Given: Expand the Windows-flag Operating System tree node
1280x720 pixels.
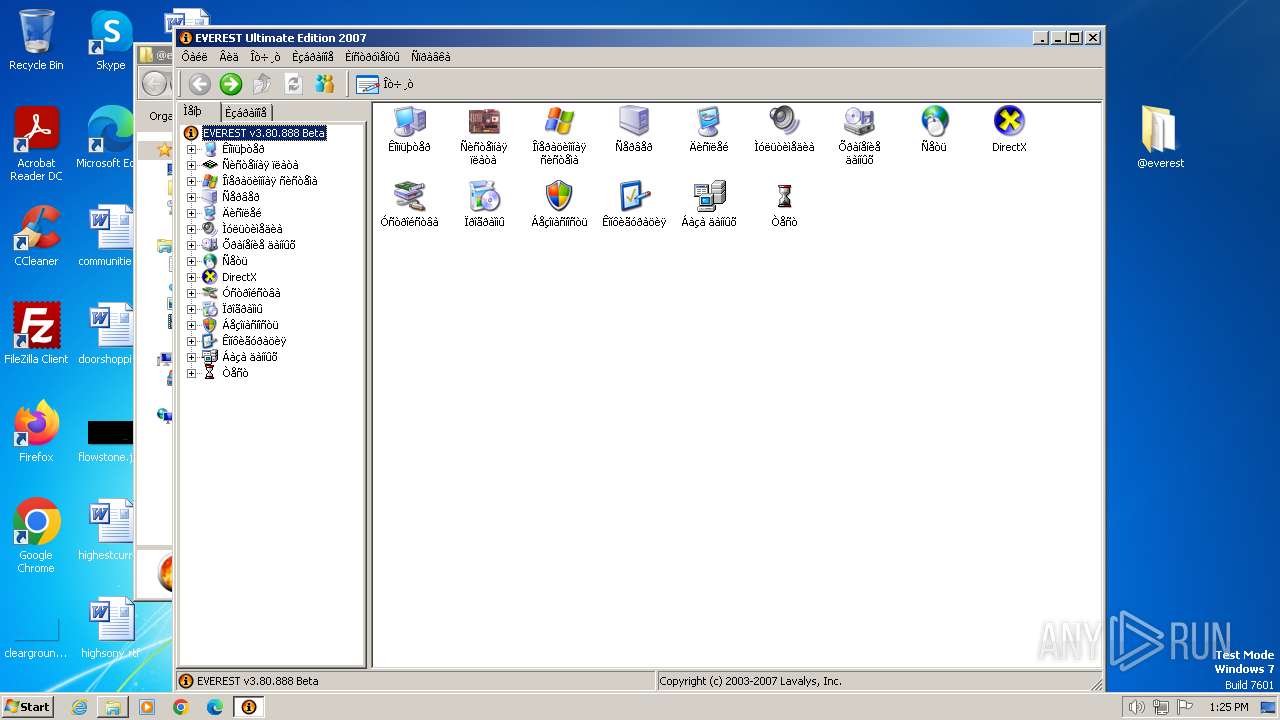Looking at the screenshot, I should tap(192, 181).
